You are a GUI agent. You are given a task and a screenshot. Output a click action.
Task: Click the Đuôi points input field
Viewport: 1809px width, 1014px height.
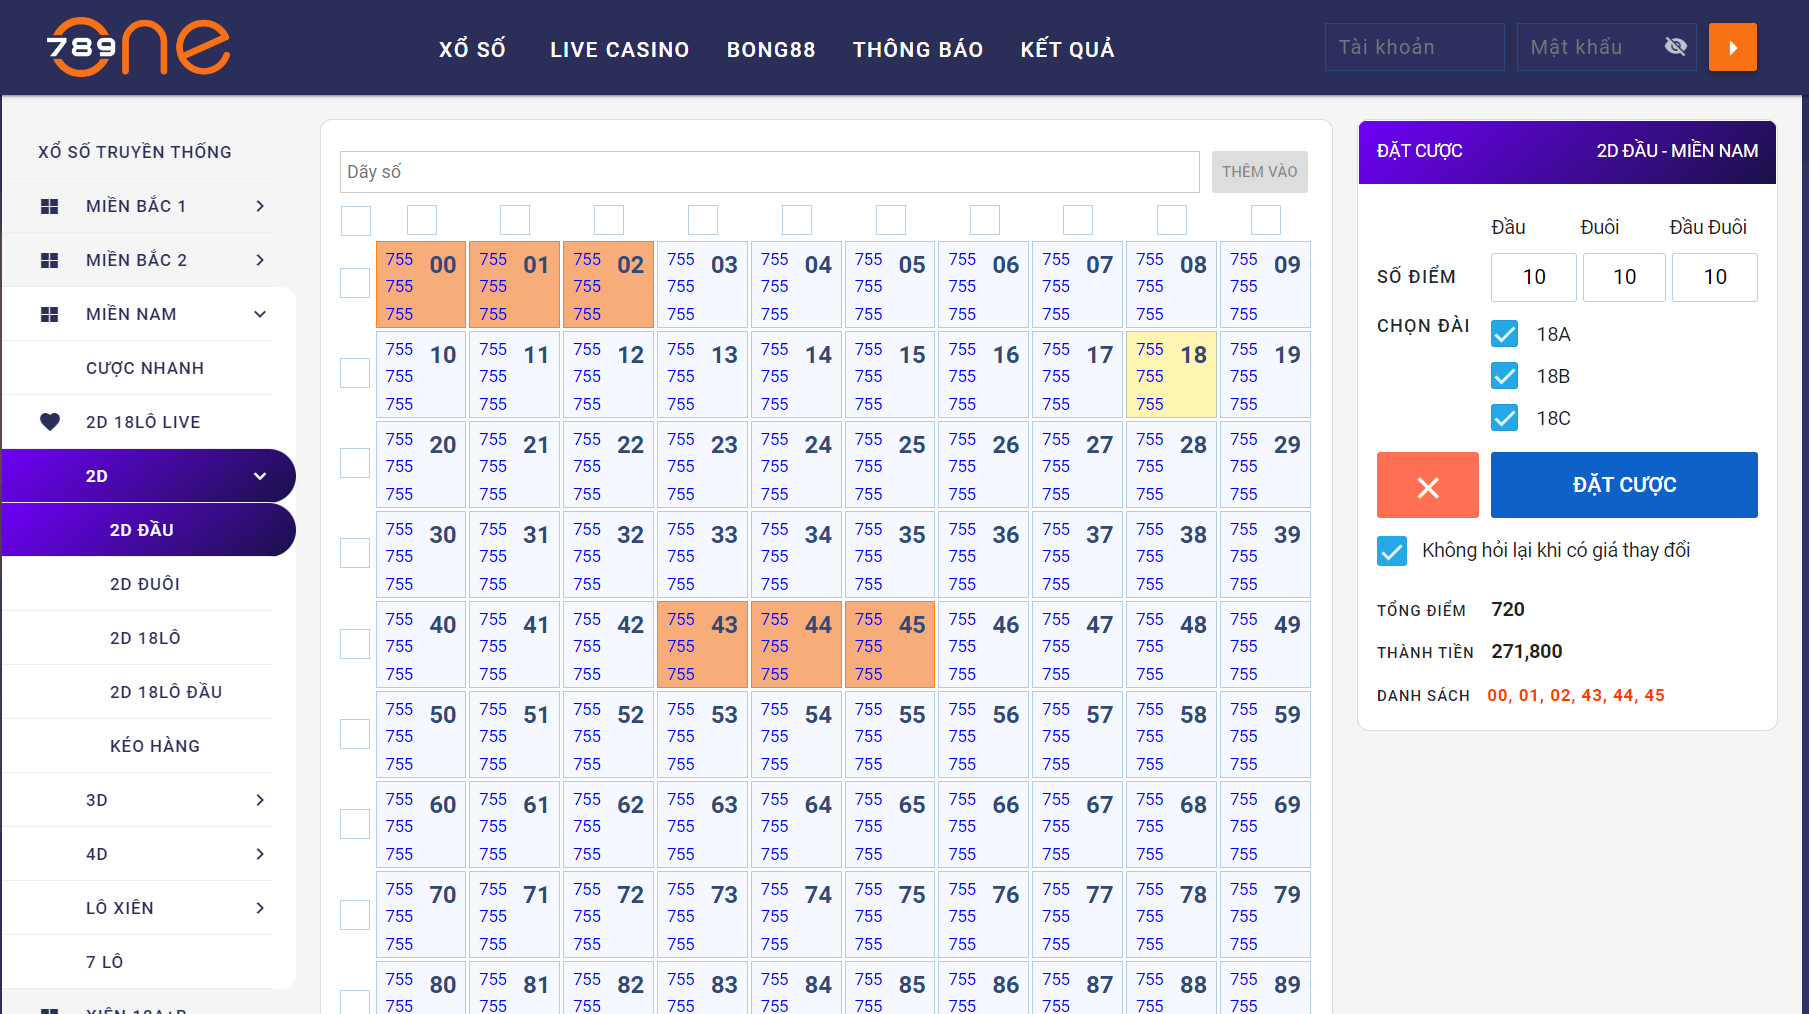(1625, 277)
